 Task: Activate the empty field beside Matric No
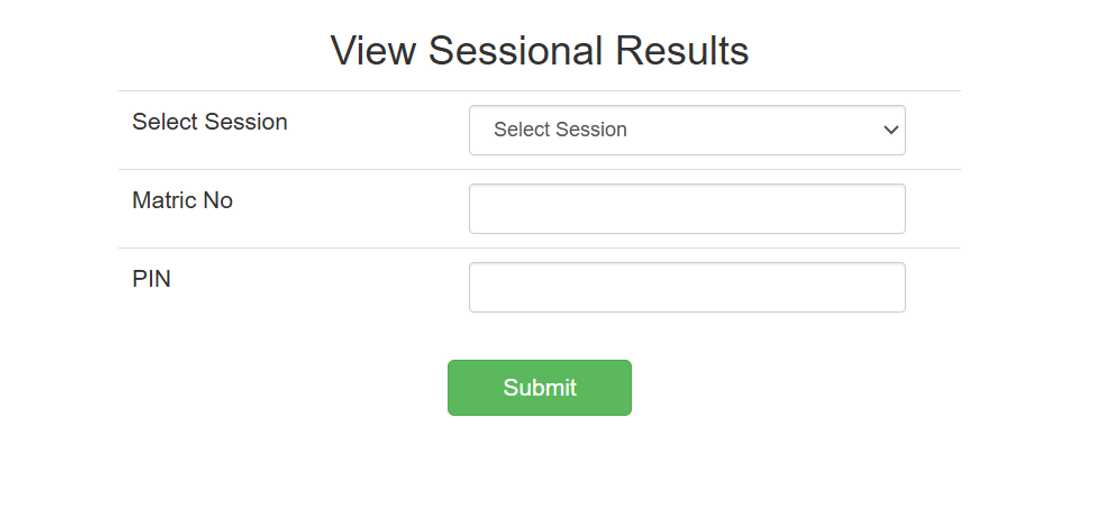[x=686, y=208]
